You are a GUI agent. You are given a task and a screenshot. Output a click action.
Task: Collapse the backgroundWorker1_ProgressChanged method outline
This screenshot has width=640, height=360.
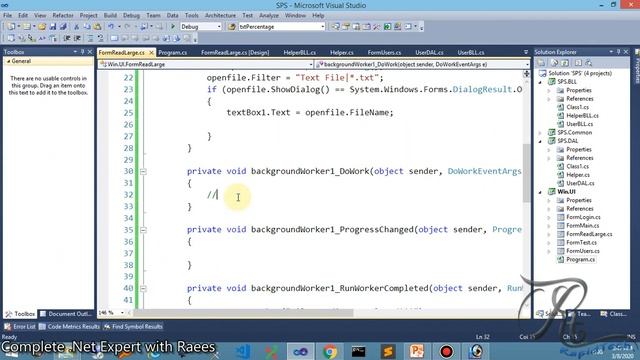pyautogui.click(x=143, y=230)
